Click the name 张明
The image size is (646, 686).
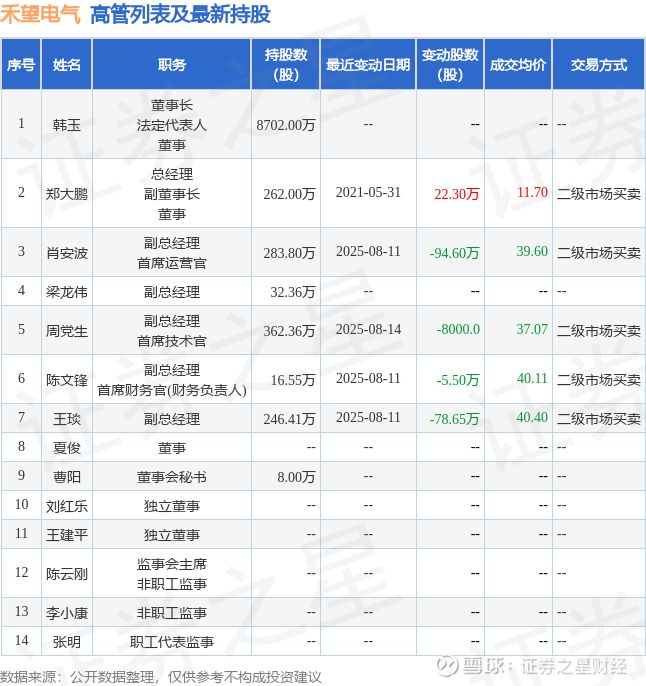point(66,642)
